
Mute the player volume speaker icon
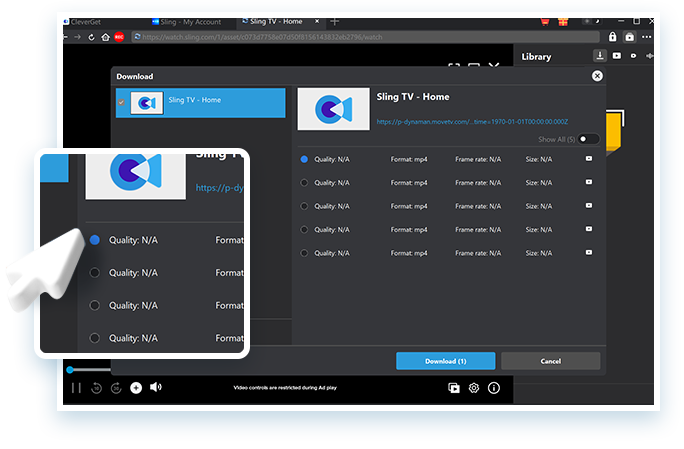coord(156,387)
